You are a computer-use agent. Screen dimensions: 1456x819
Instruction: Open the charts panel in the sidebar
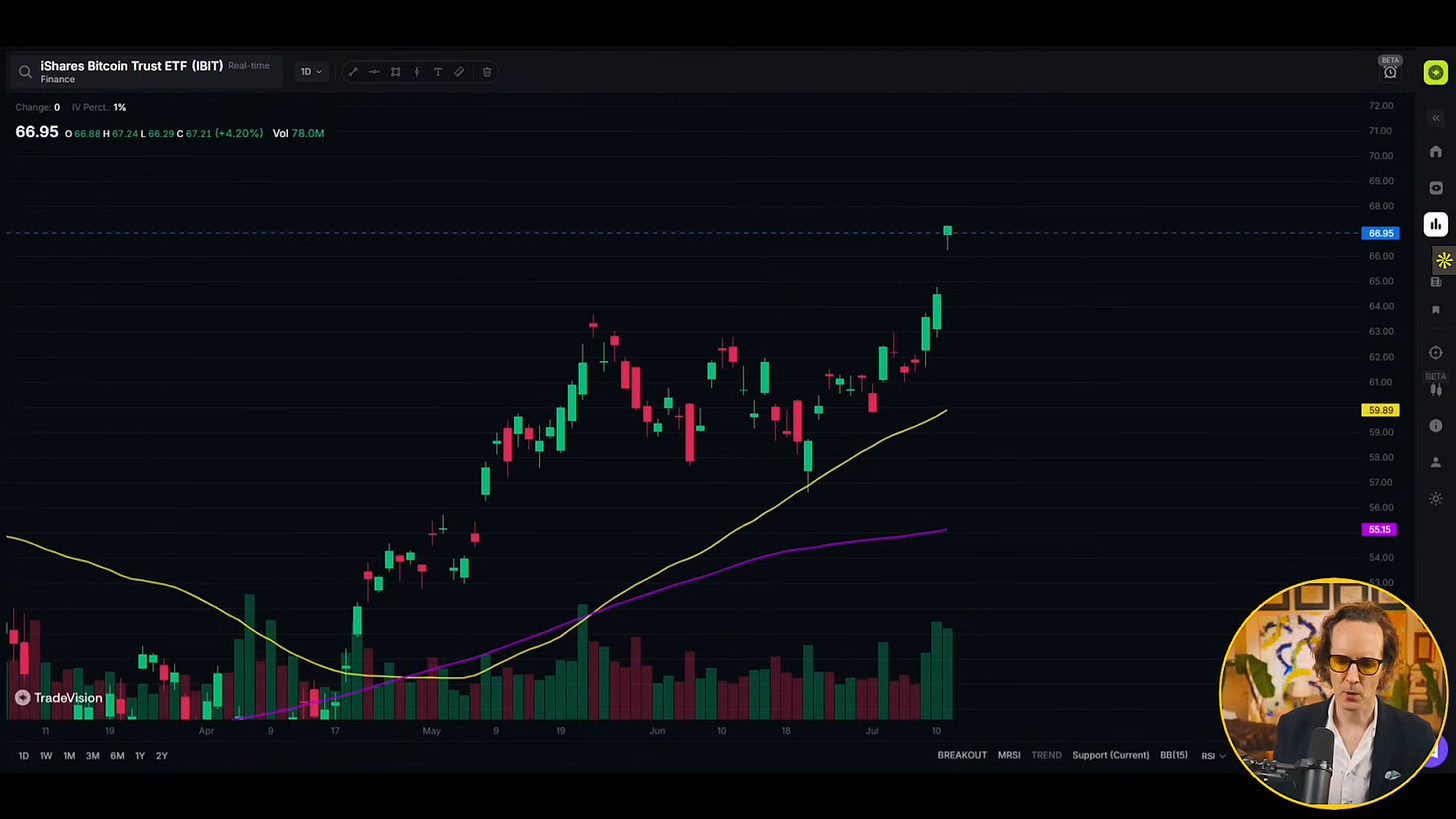point(1436,224)
